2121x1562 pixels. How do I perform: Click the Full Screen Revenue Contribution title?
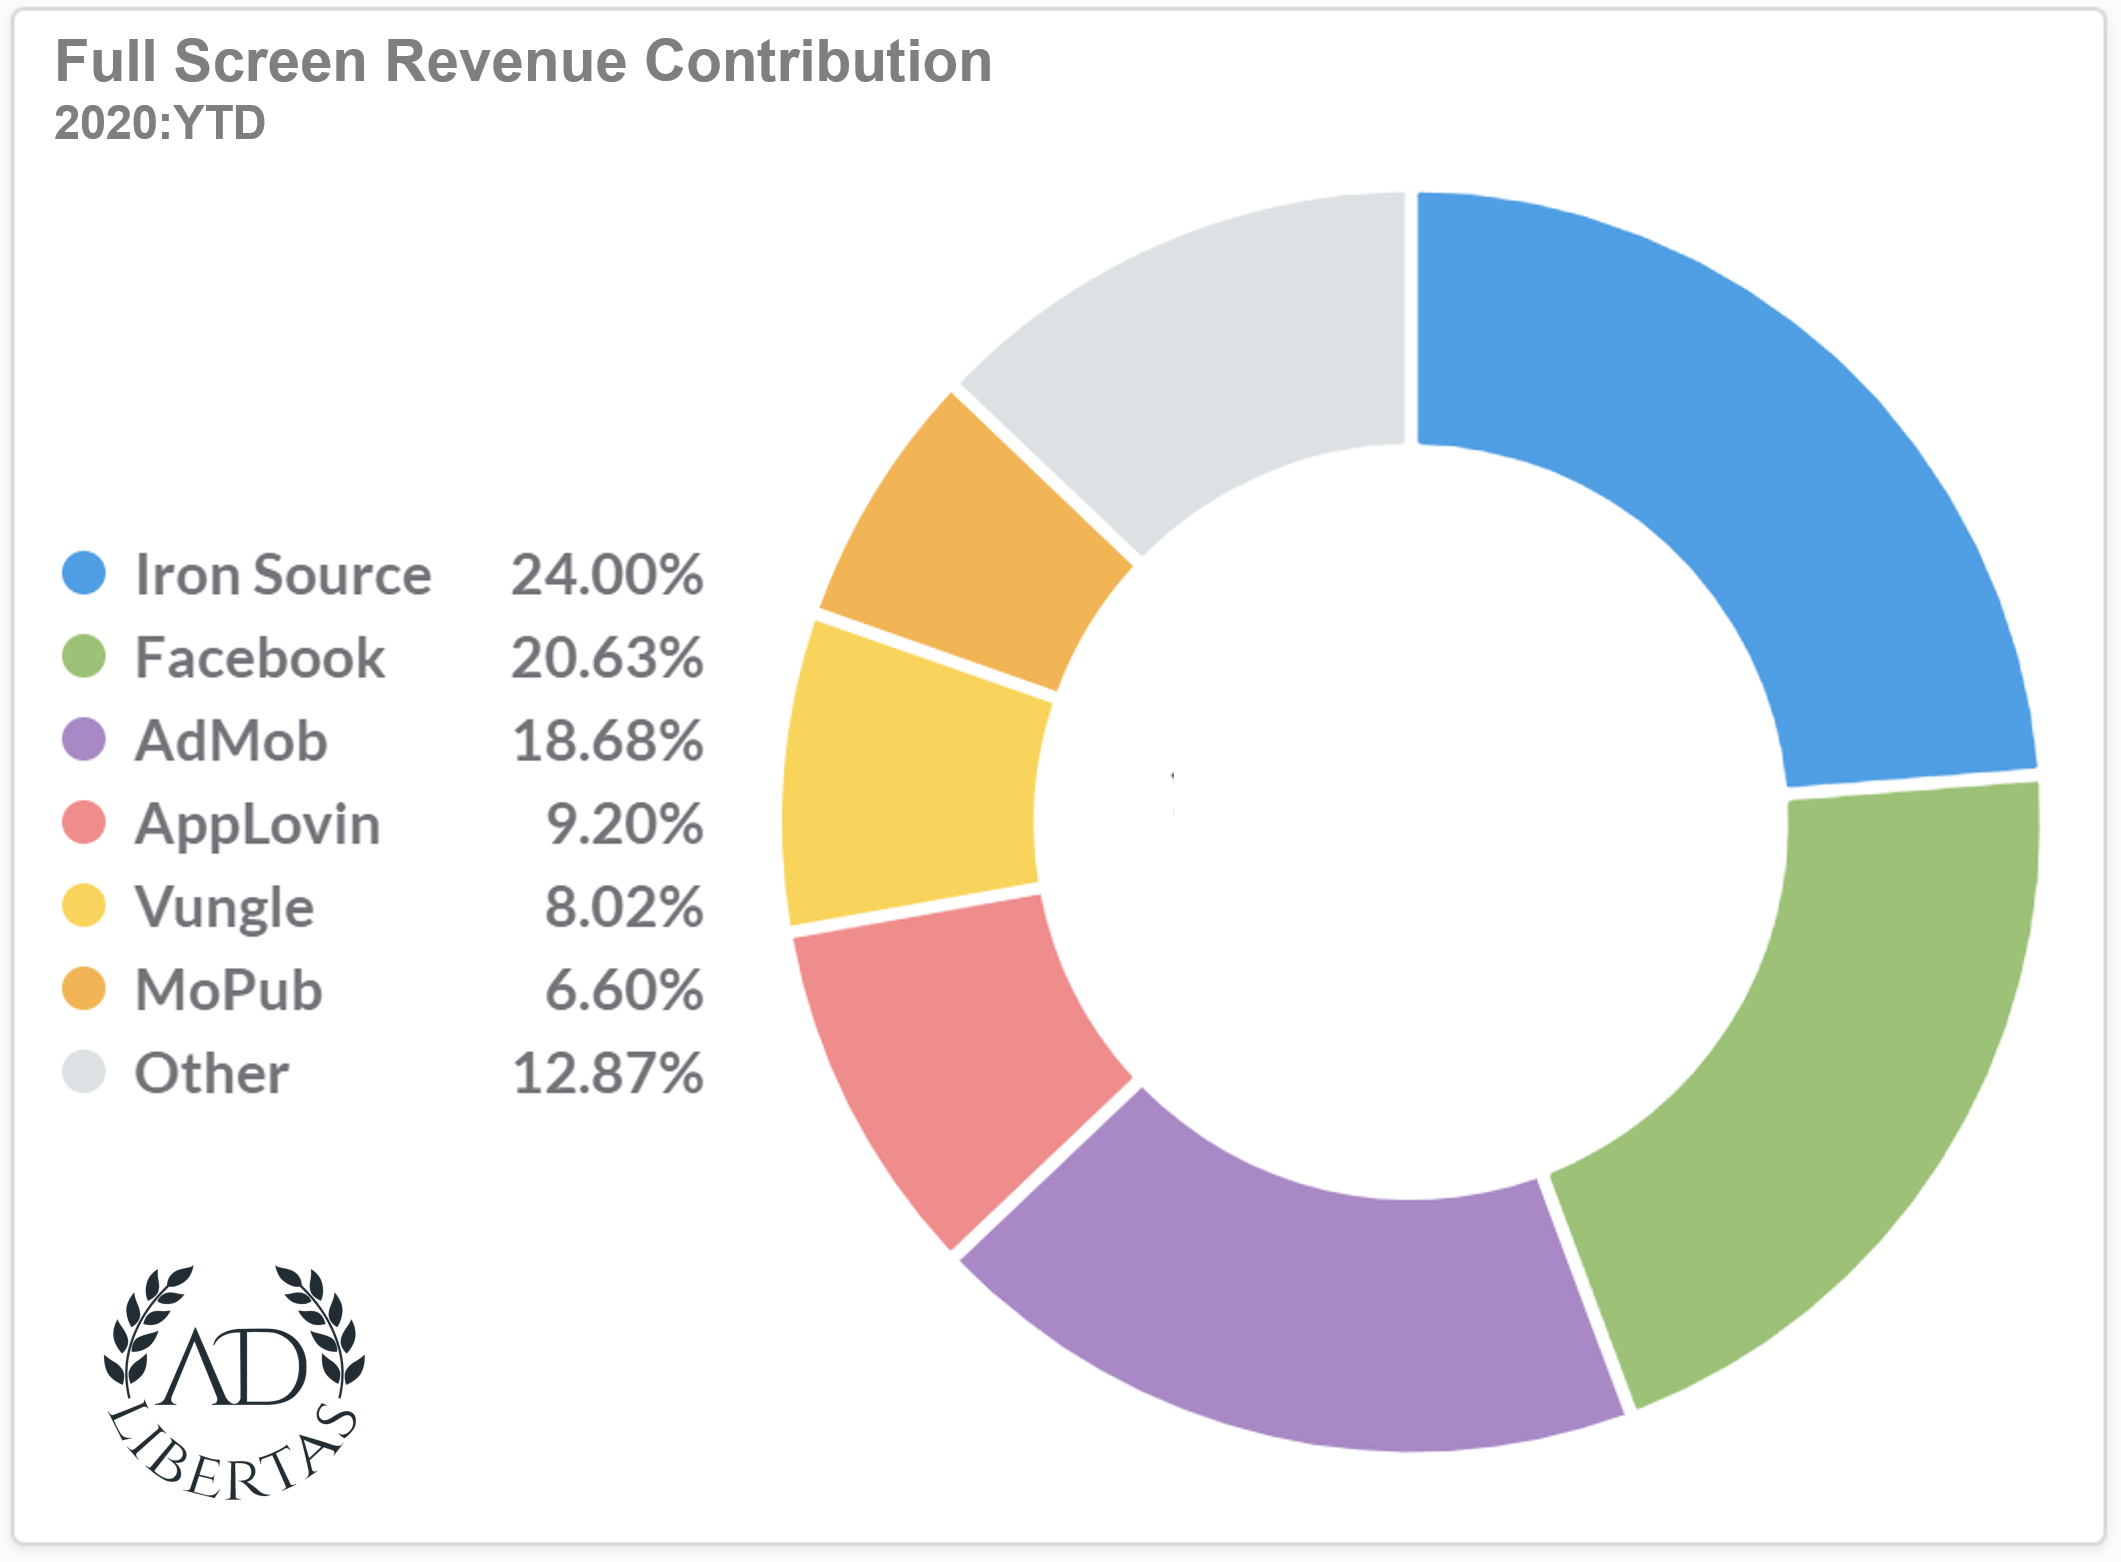pyautogui.click(x=523, y=61)
